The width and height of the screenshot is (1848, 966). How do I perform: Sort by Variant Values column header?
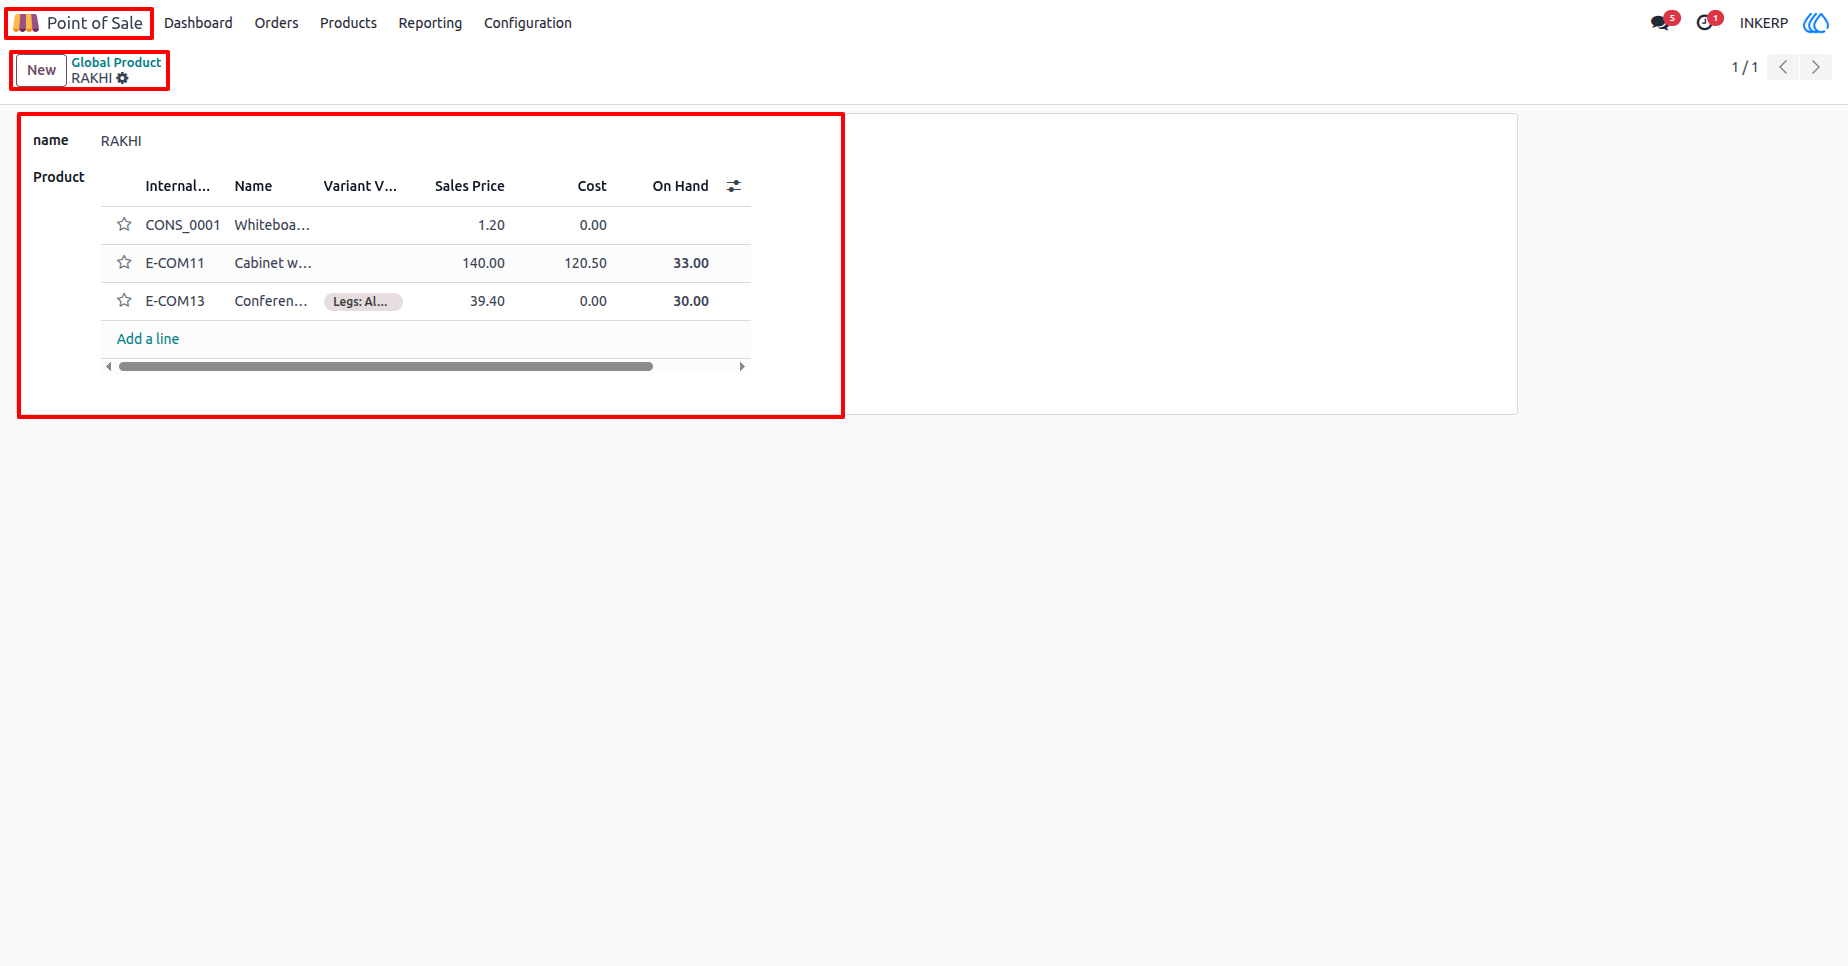point(360,186)
